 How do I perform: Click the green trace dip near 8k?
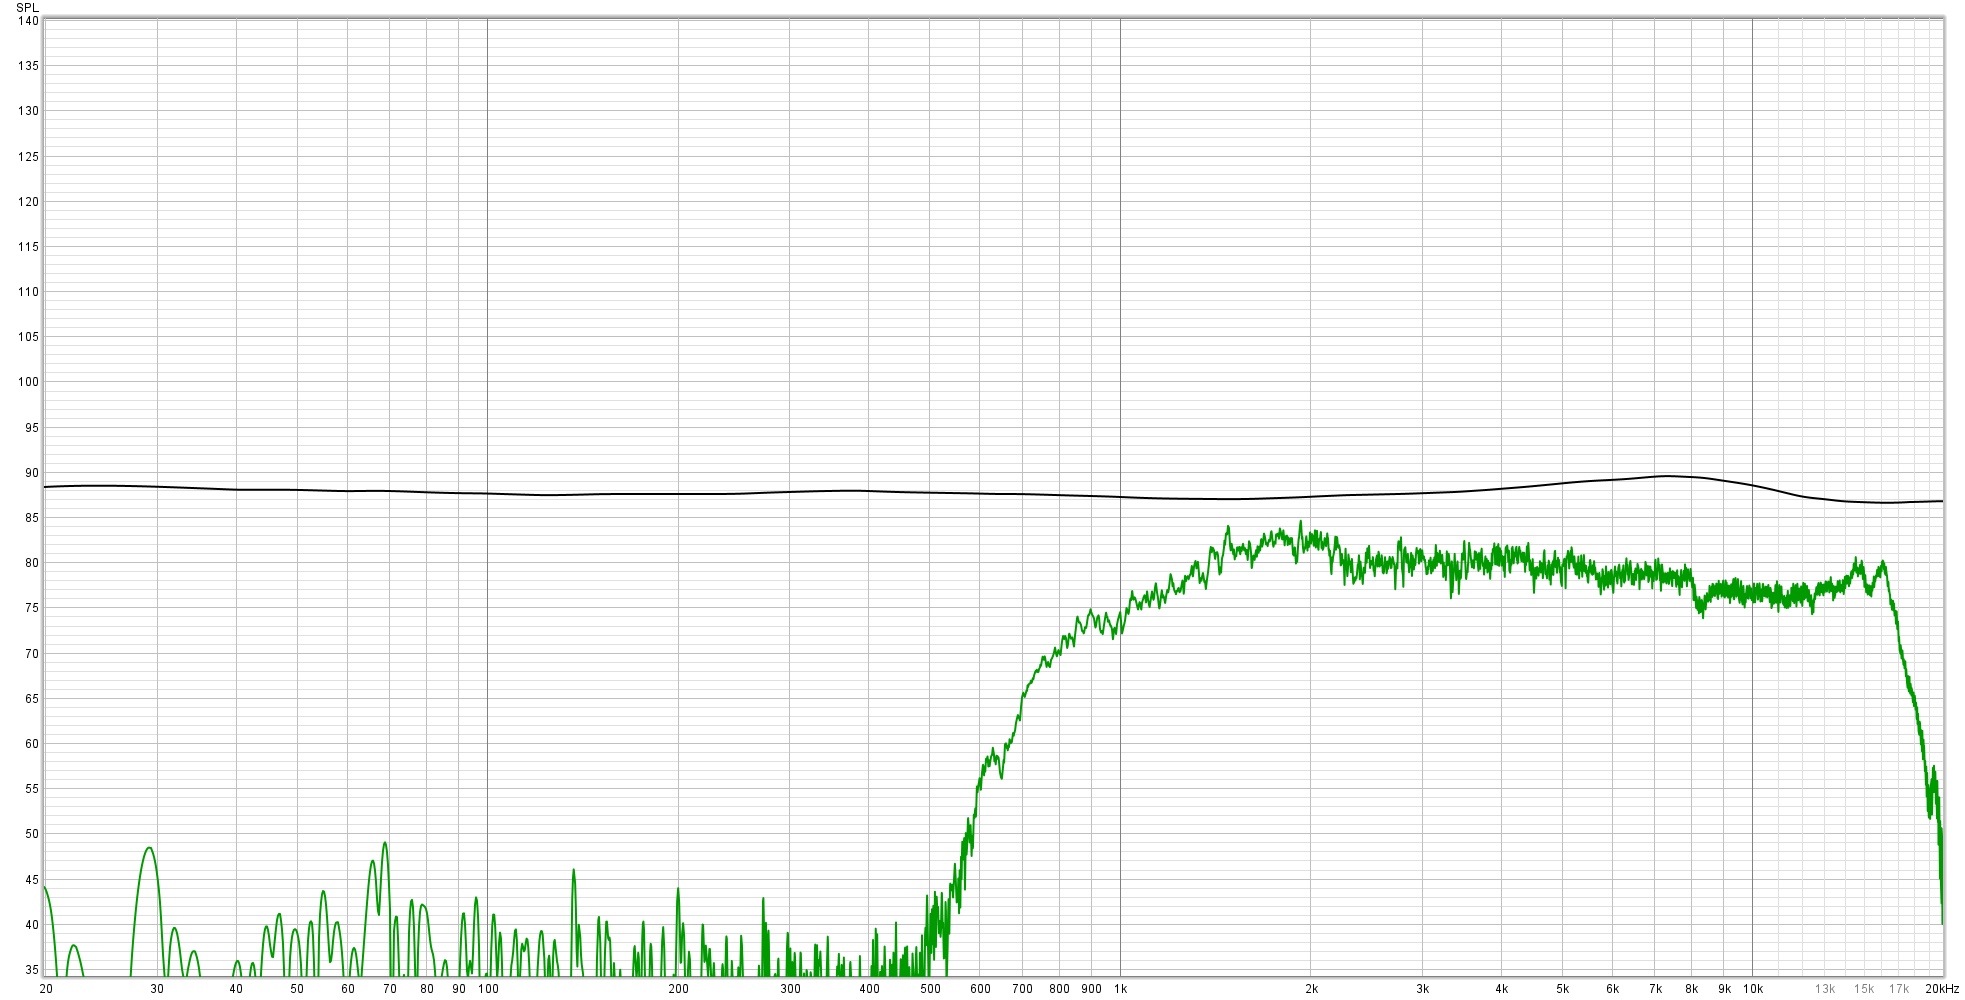pyautogui.click(x=1701, y=611)
